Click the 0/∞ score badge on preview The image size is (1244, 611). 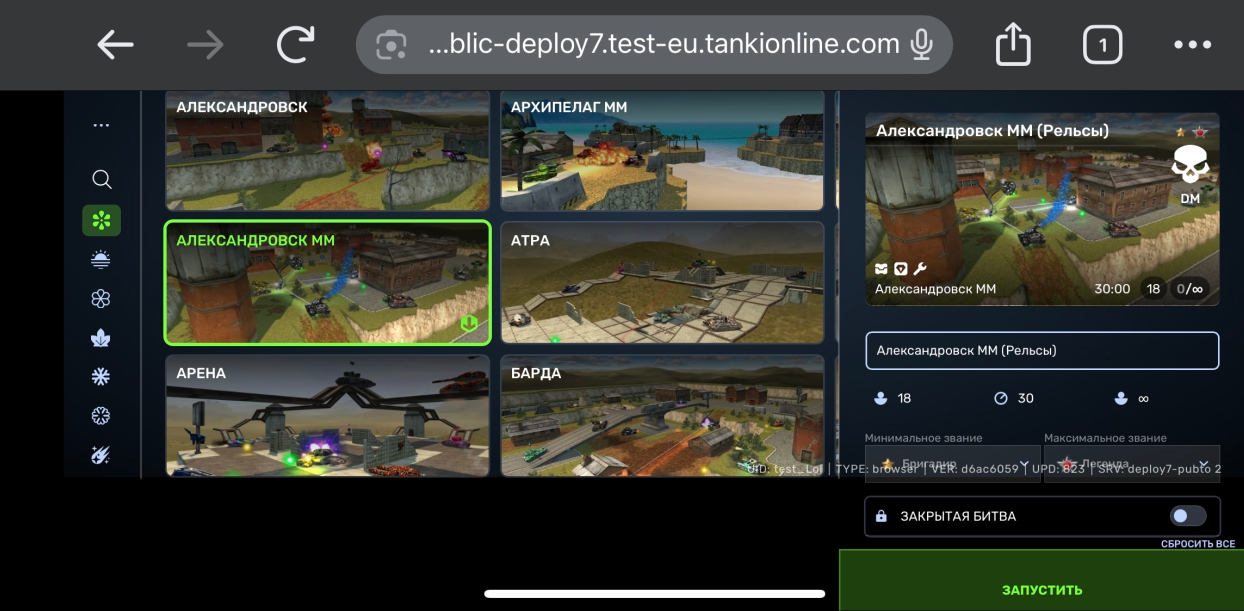[1190, 289]
